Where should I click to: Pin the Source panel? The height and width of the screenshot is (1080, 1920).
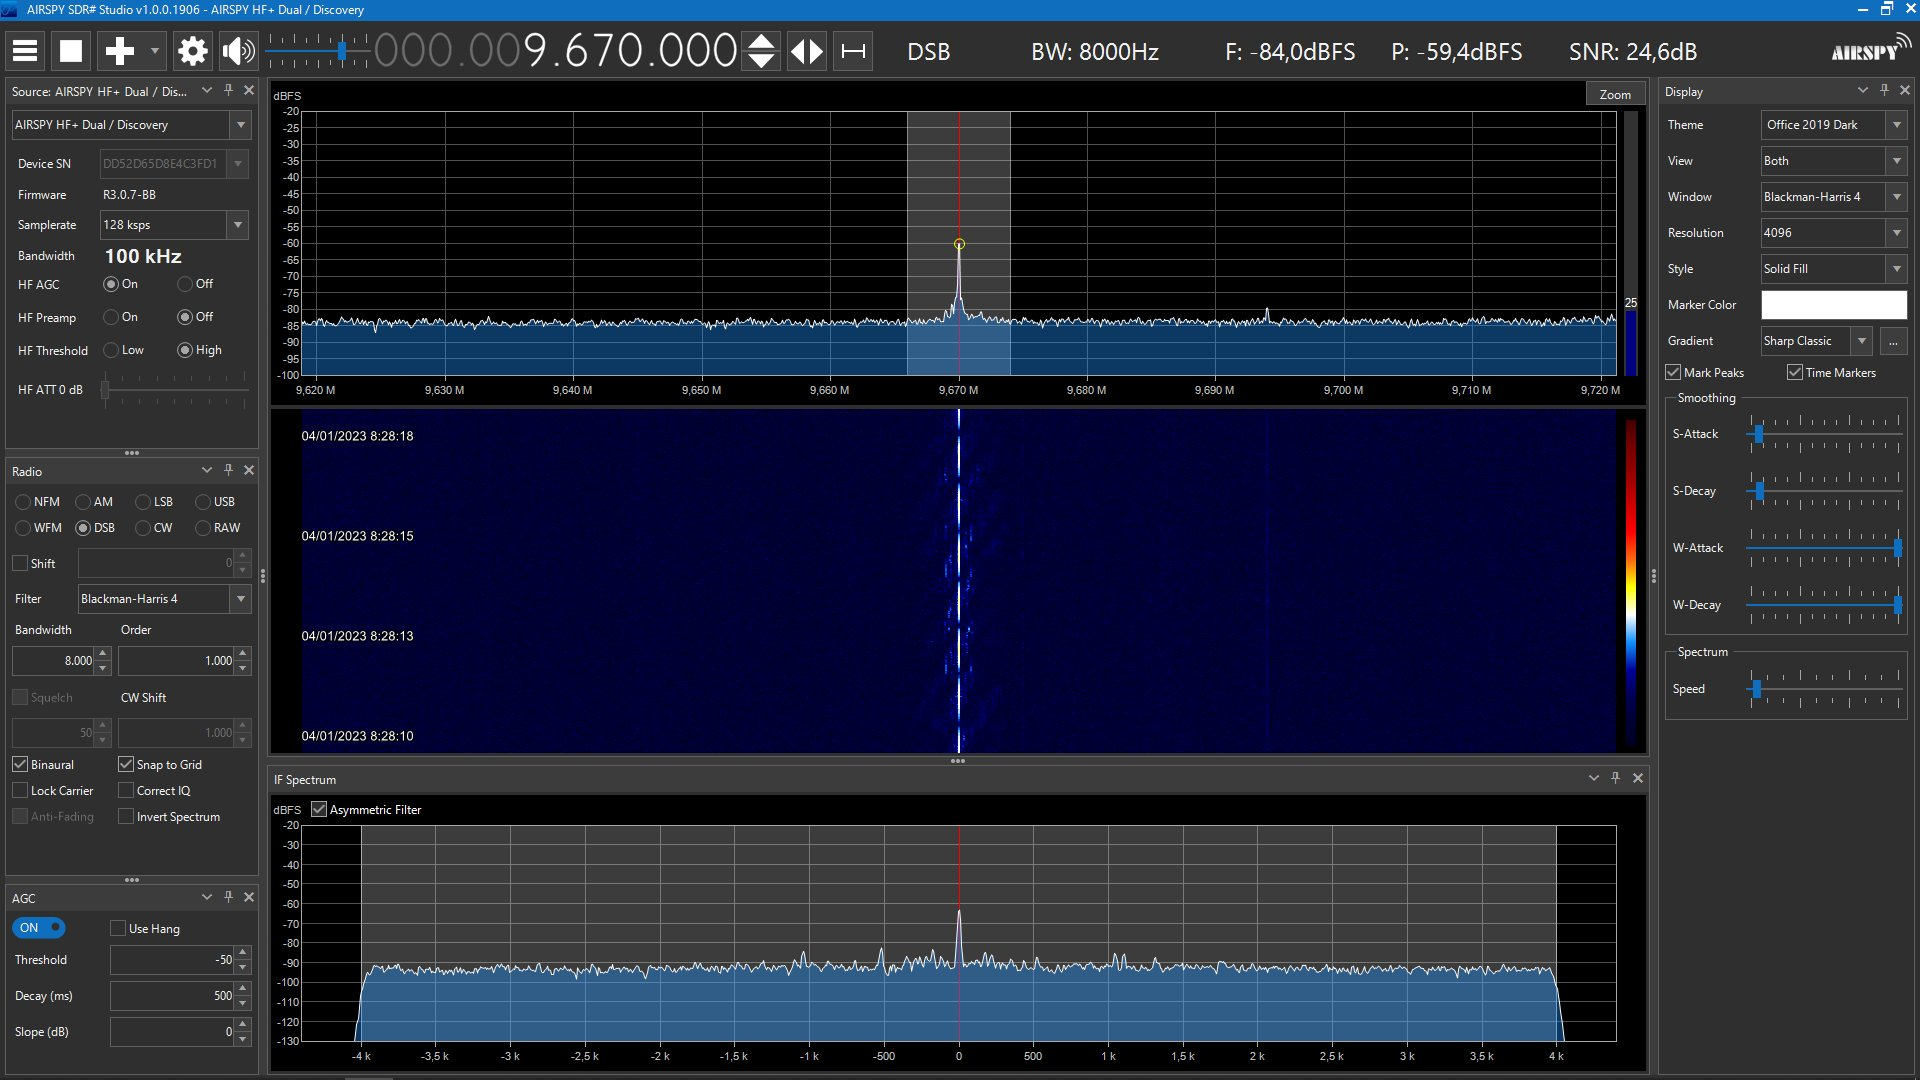[229, 91]
